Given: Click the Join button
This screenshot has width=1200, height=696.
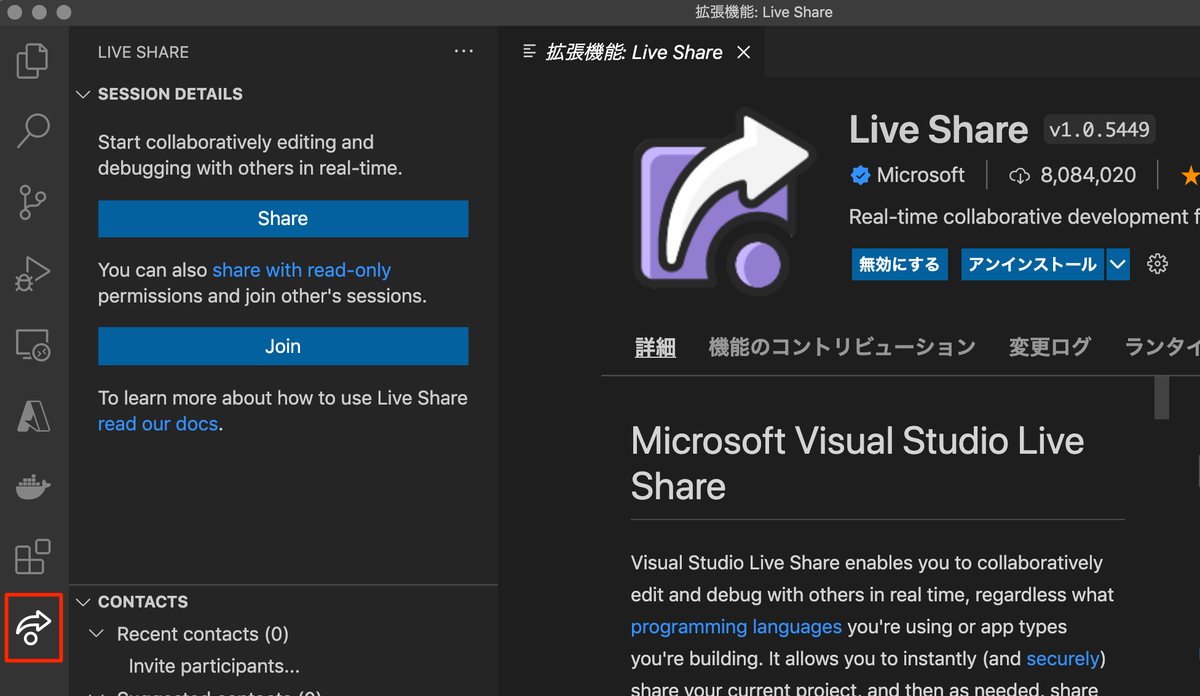Looking at the screenshot, I should 283,347.
